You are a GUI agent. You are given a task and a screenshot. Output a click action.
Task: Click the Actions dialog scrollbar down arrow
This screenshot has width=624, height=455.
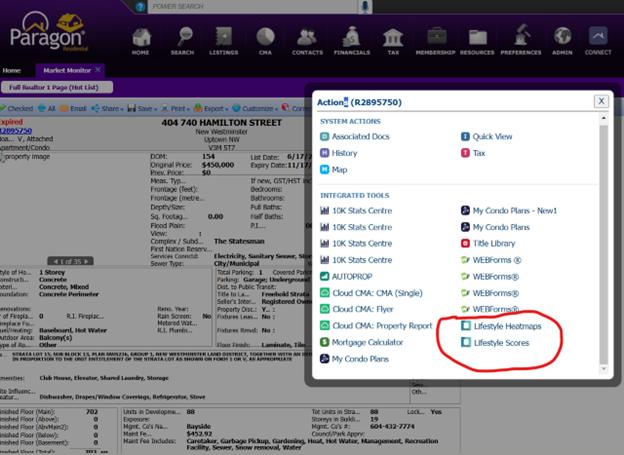coord(604,369)
